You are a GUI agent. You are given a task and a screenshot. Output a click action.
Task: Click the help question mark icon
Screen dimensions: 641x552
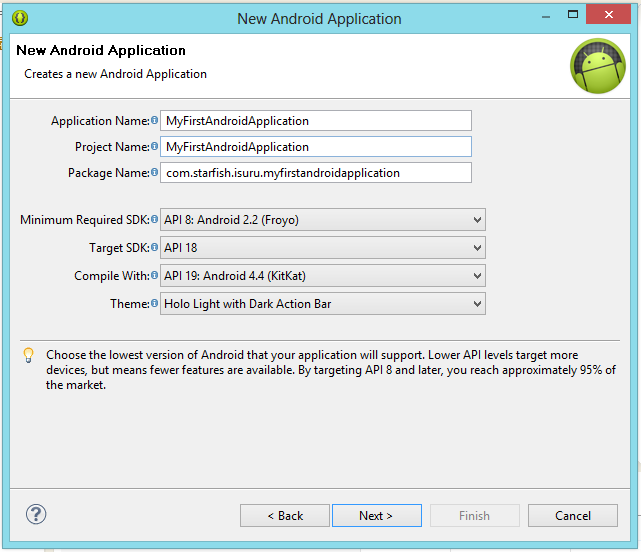click(x=36, y=514)
